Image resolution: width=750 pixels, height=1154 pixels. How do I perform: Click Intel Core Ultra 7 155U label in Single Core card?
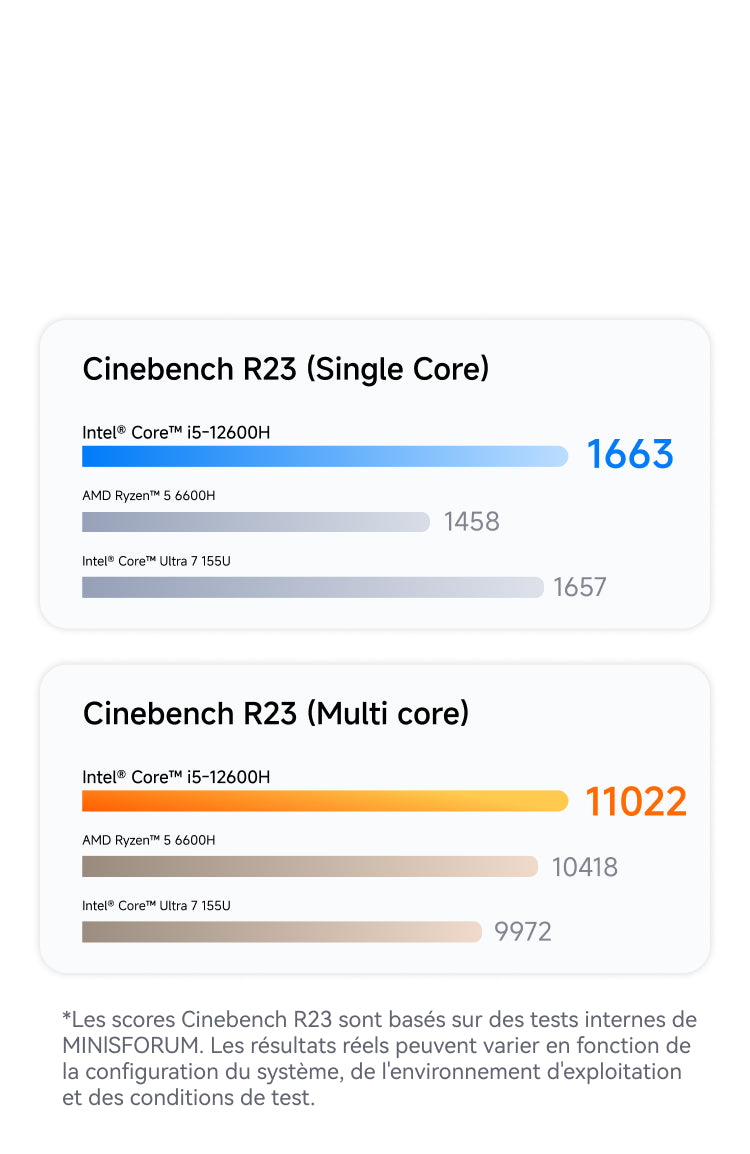click(156, 561)
